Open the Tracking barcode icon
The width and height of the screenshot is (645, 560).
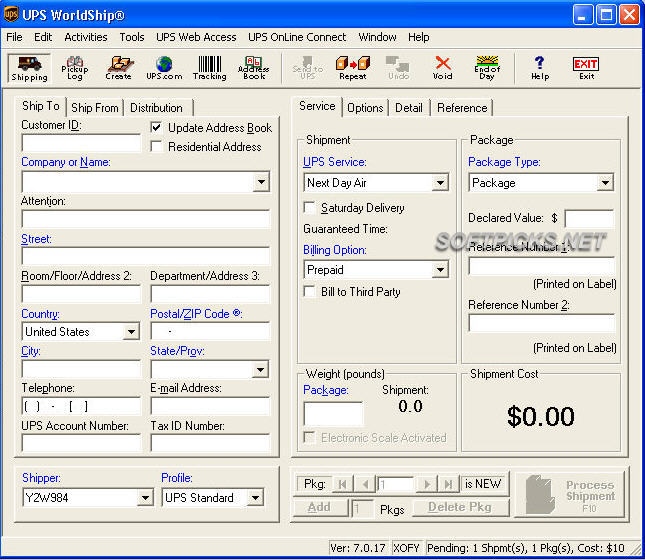tap(210, 68)
